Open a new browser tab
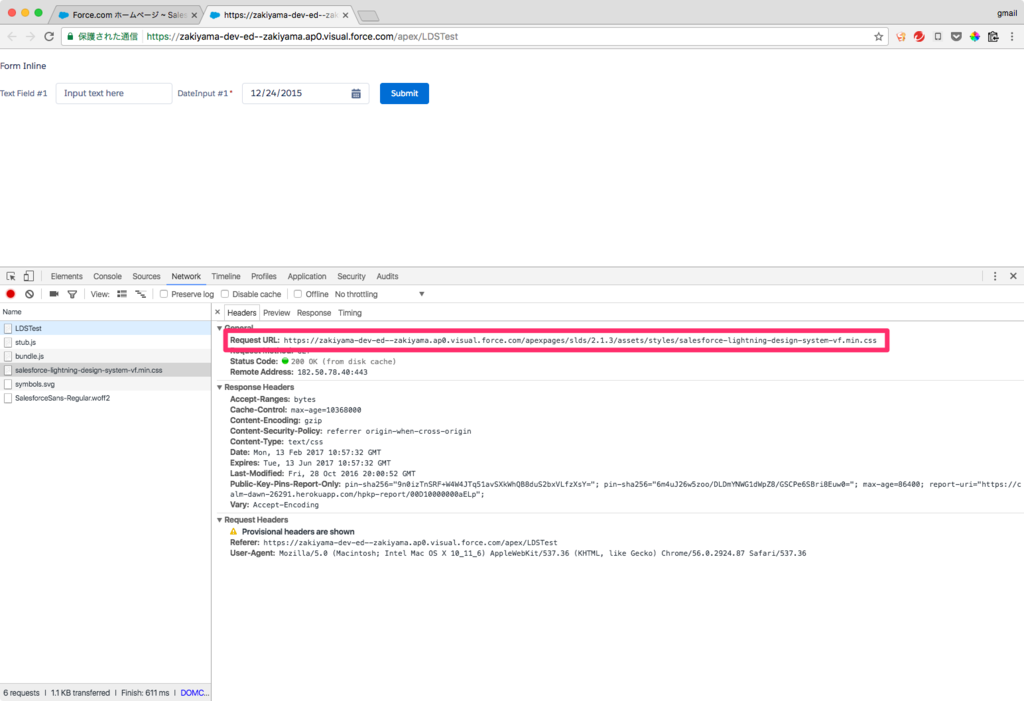Viewport: 1024px width, 701px height. point(368,16)
